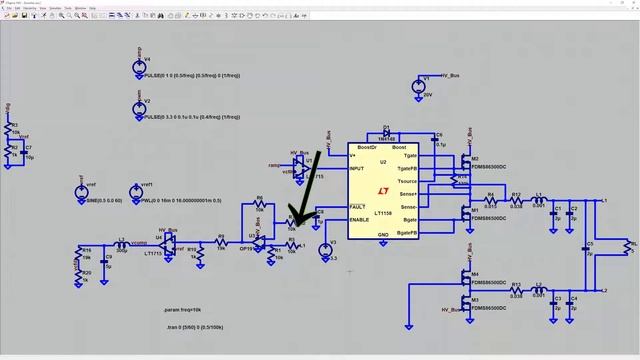Click the SPICE Directive '.op' icon
Viewport: 640px width, 360px height.
pos(304,16)
